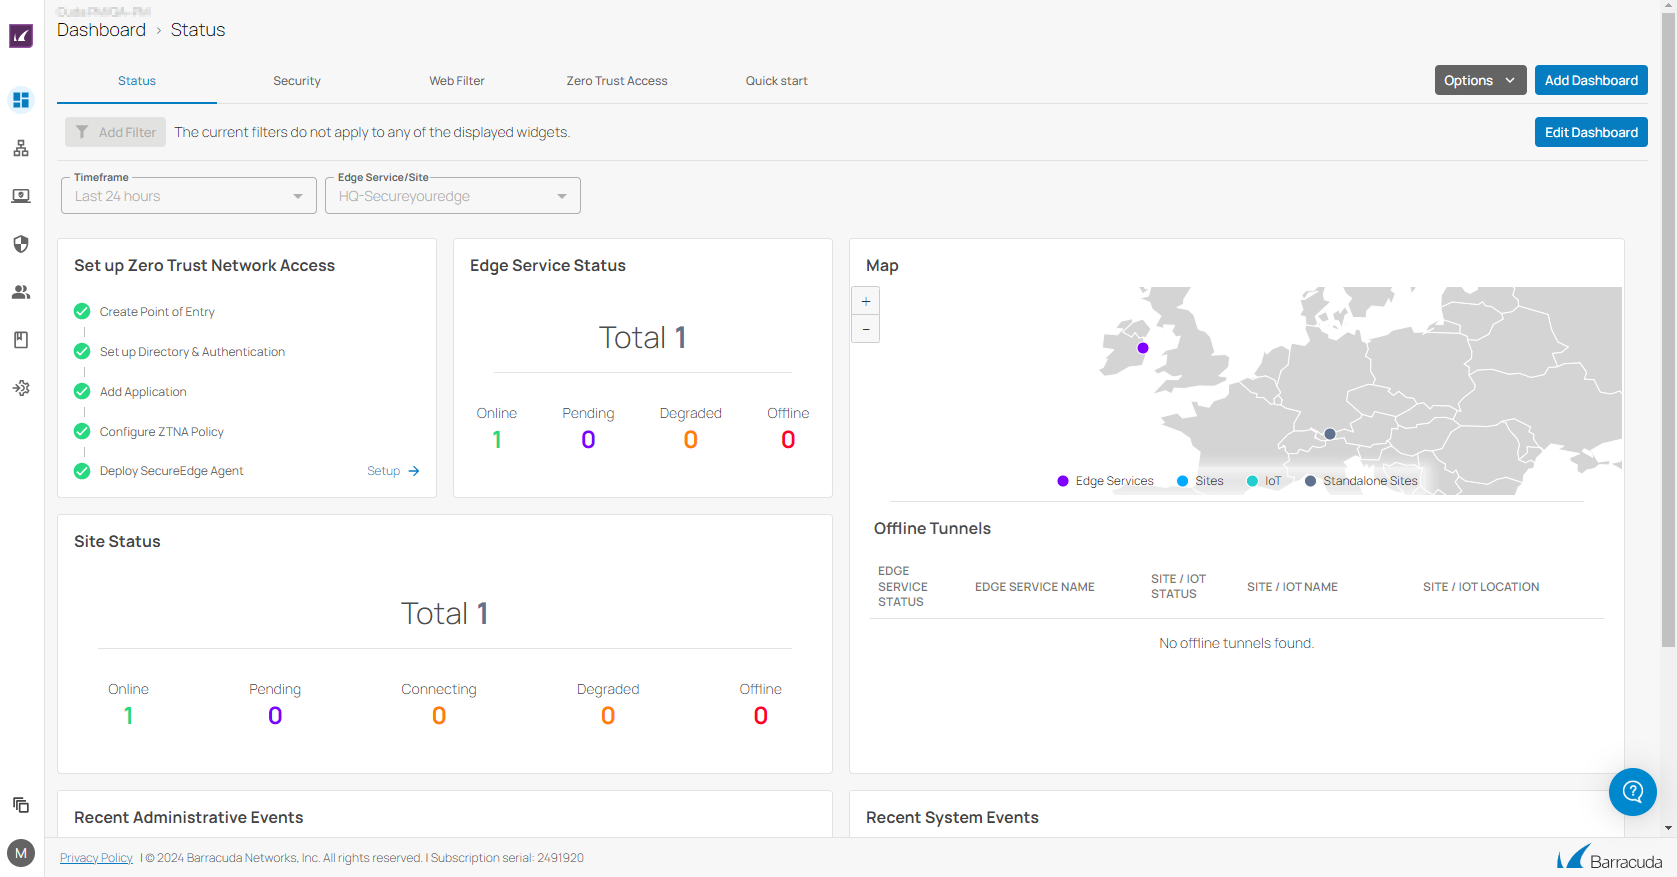Click the Site Status Connecting count

(439, 716)
